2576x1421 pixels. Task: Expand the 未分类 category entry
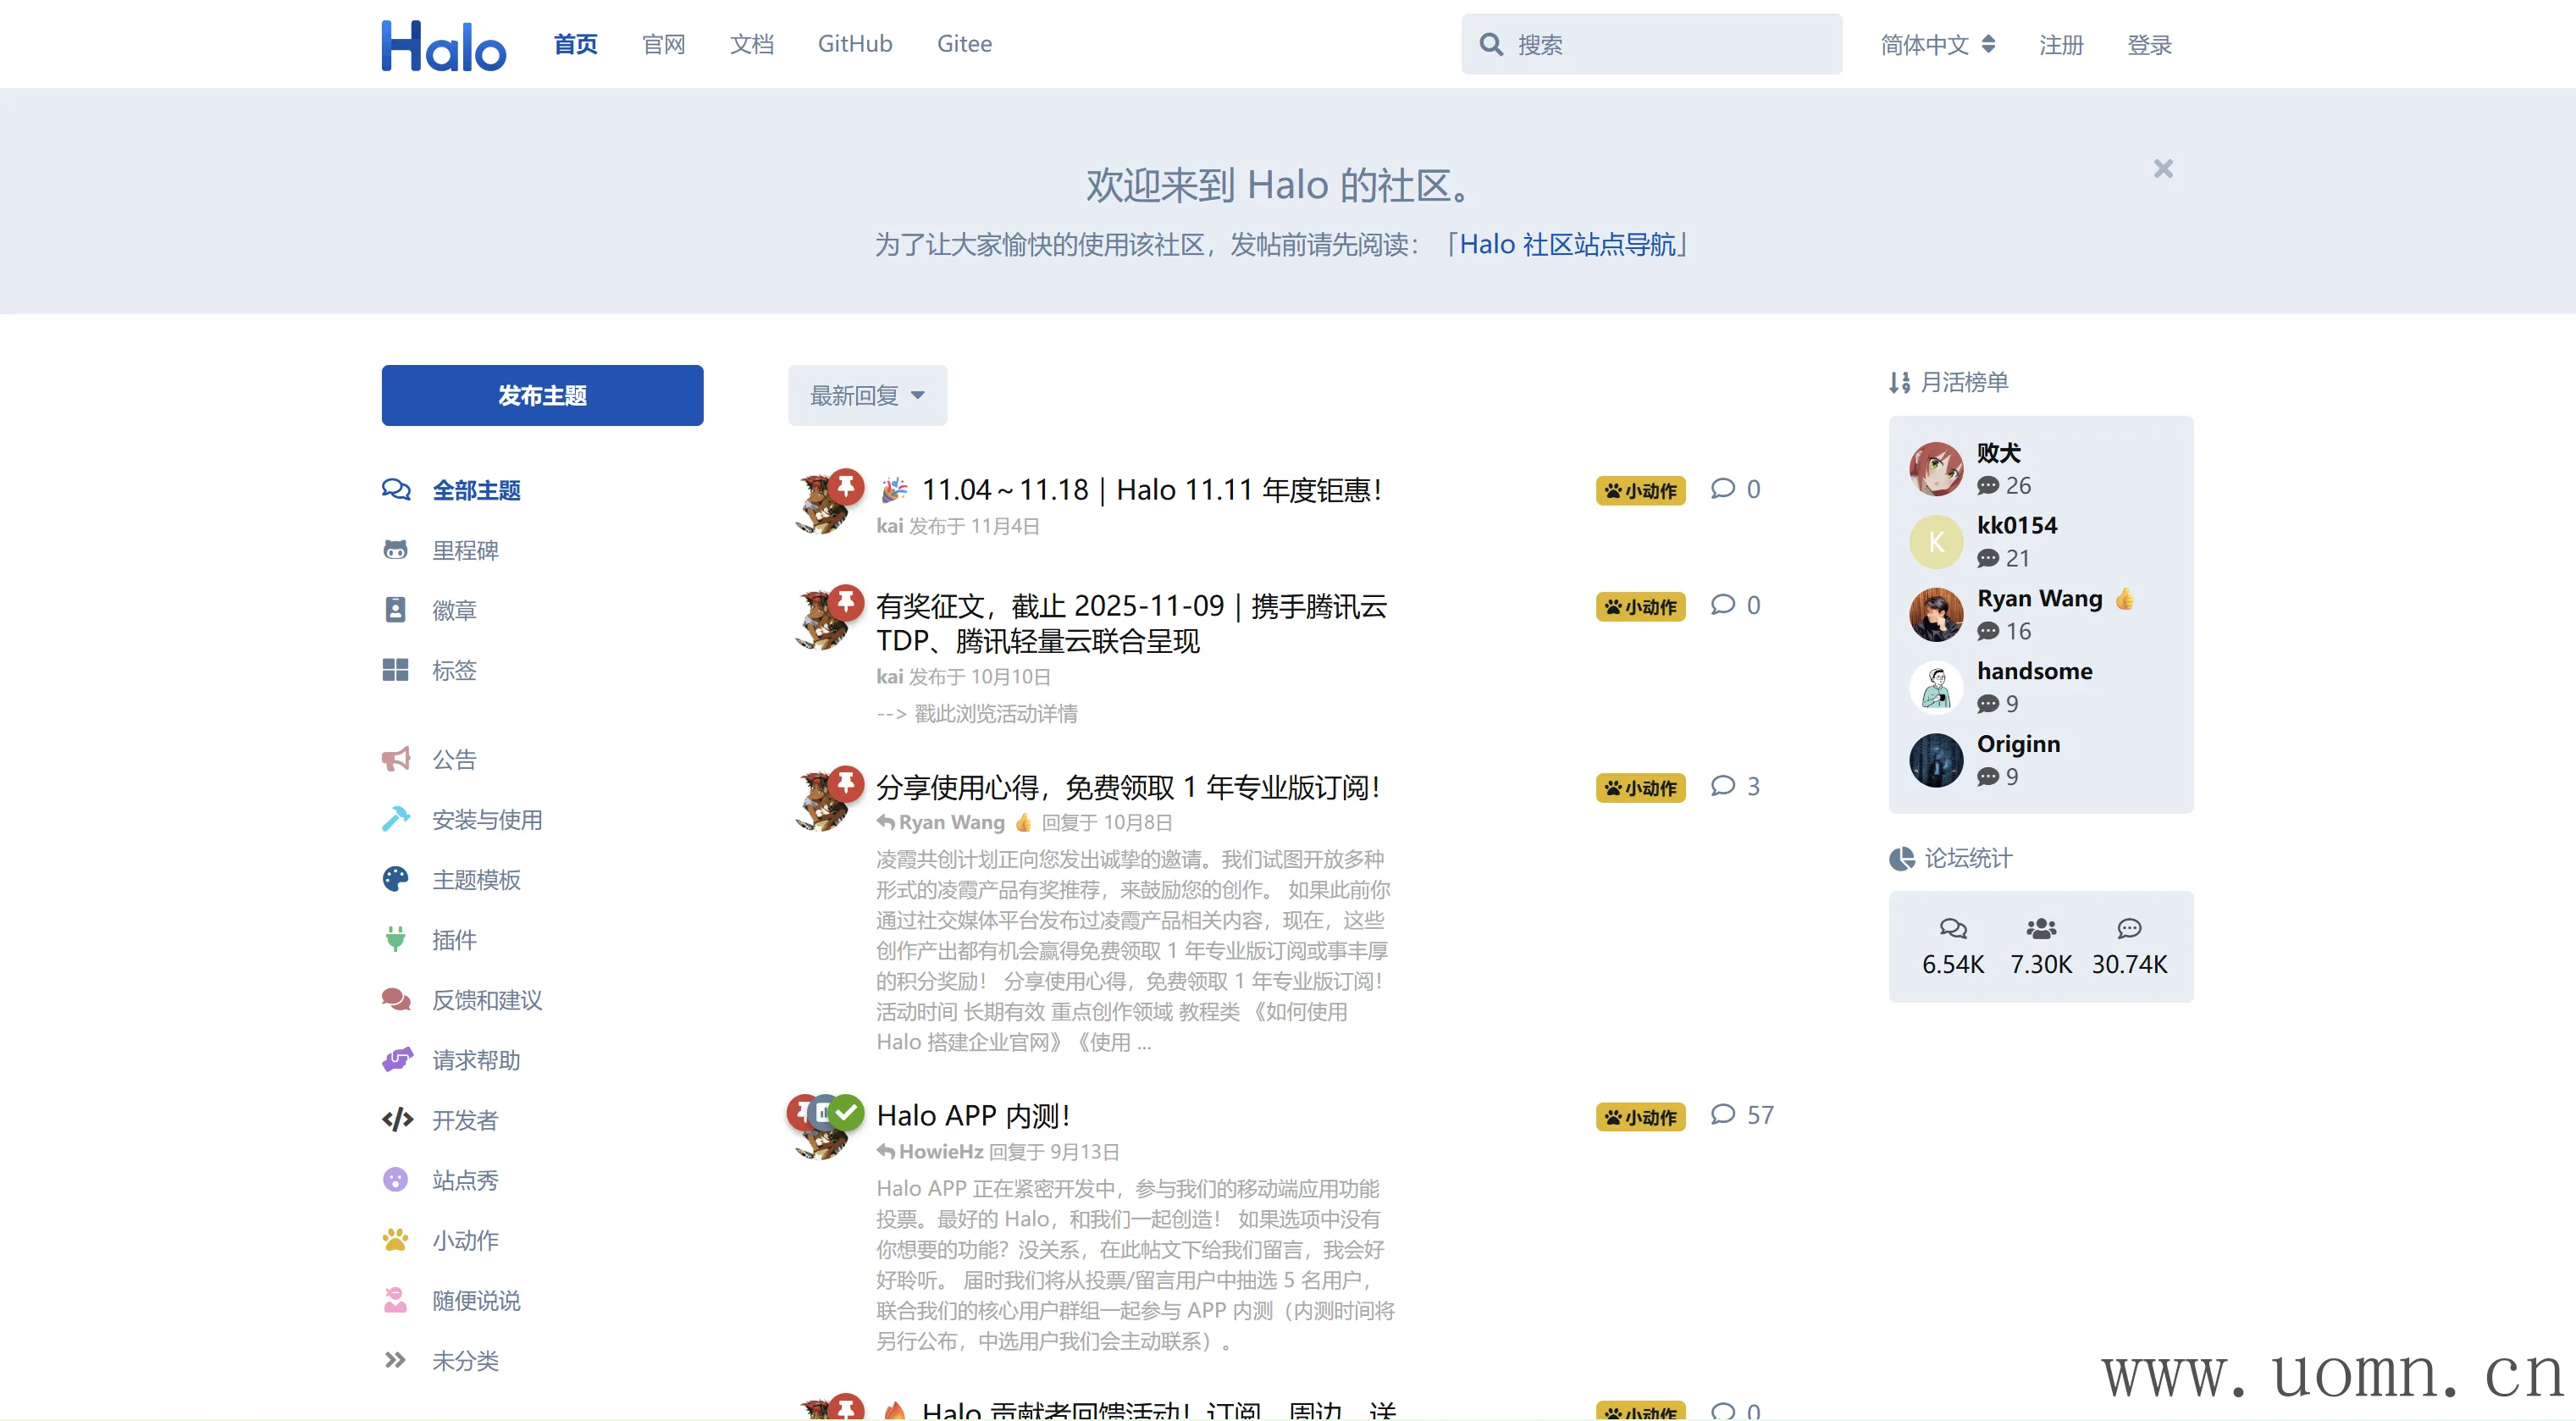pos(465,1360)
